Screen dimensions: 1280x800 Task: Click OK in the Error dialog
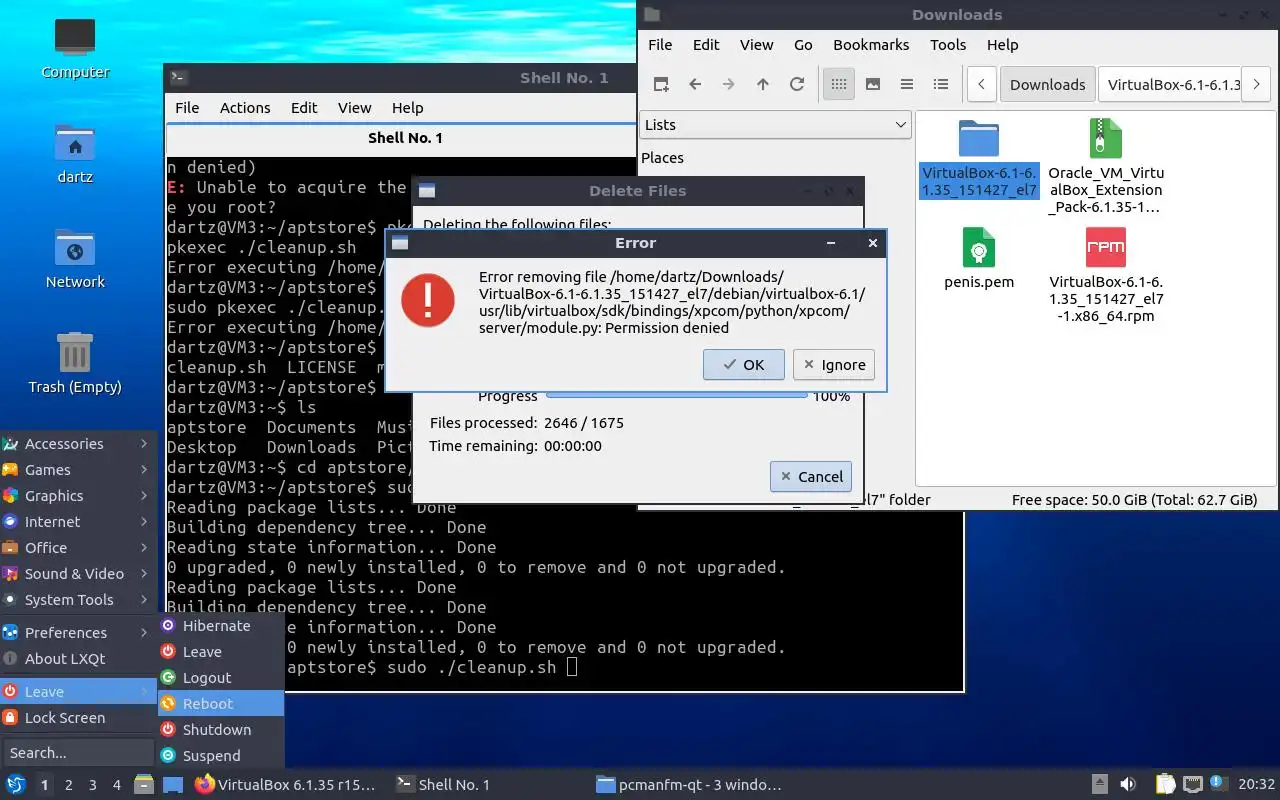(743, 365)
